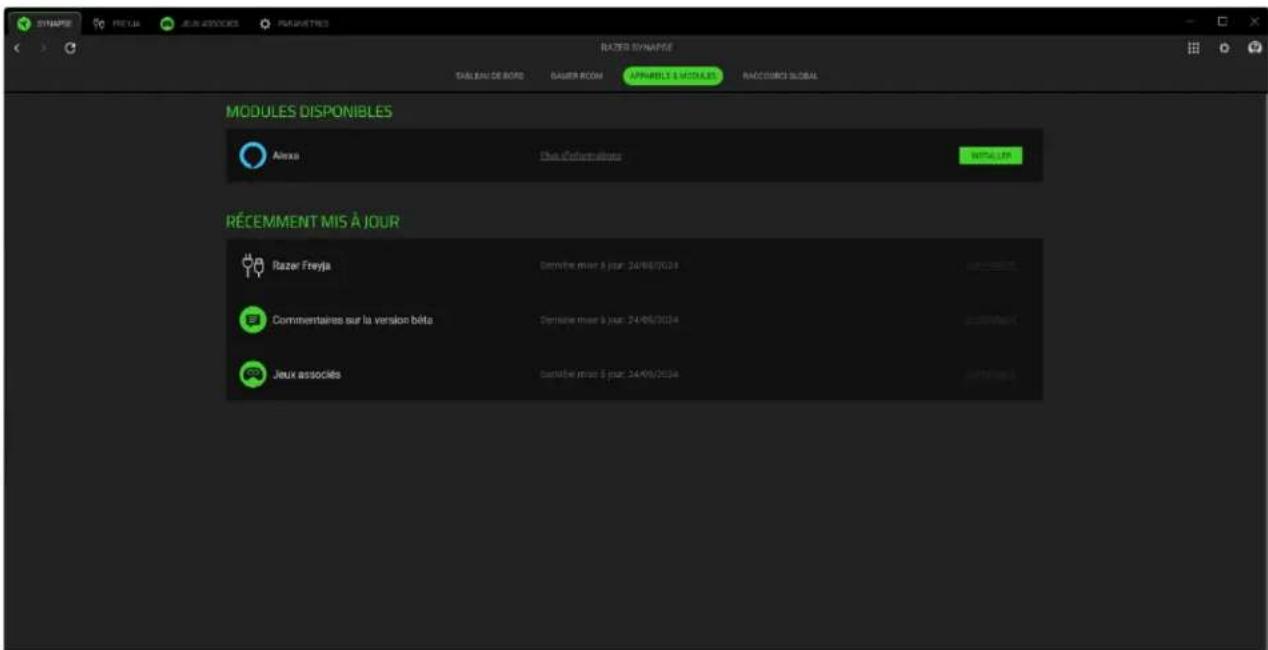
Task: Click the Razer Freyja plug icon
Action: (253, 266)
